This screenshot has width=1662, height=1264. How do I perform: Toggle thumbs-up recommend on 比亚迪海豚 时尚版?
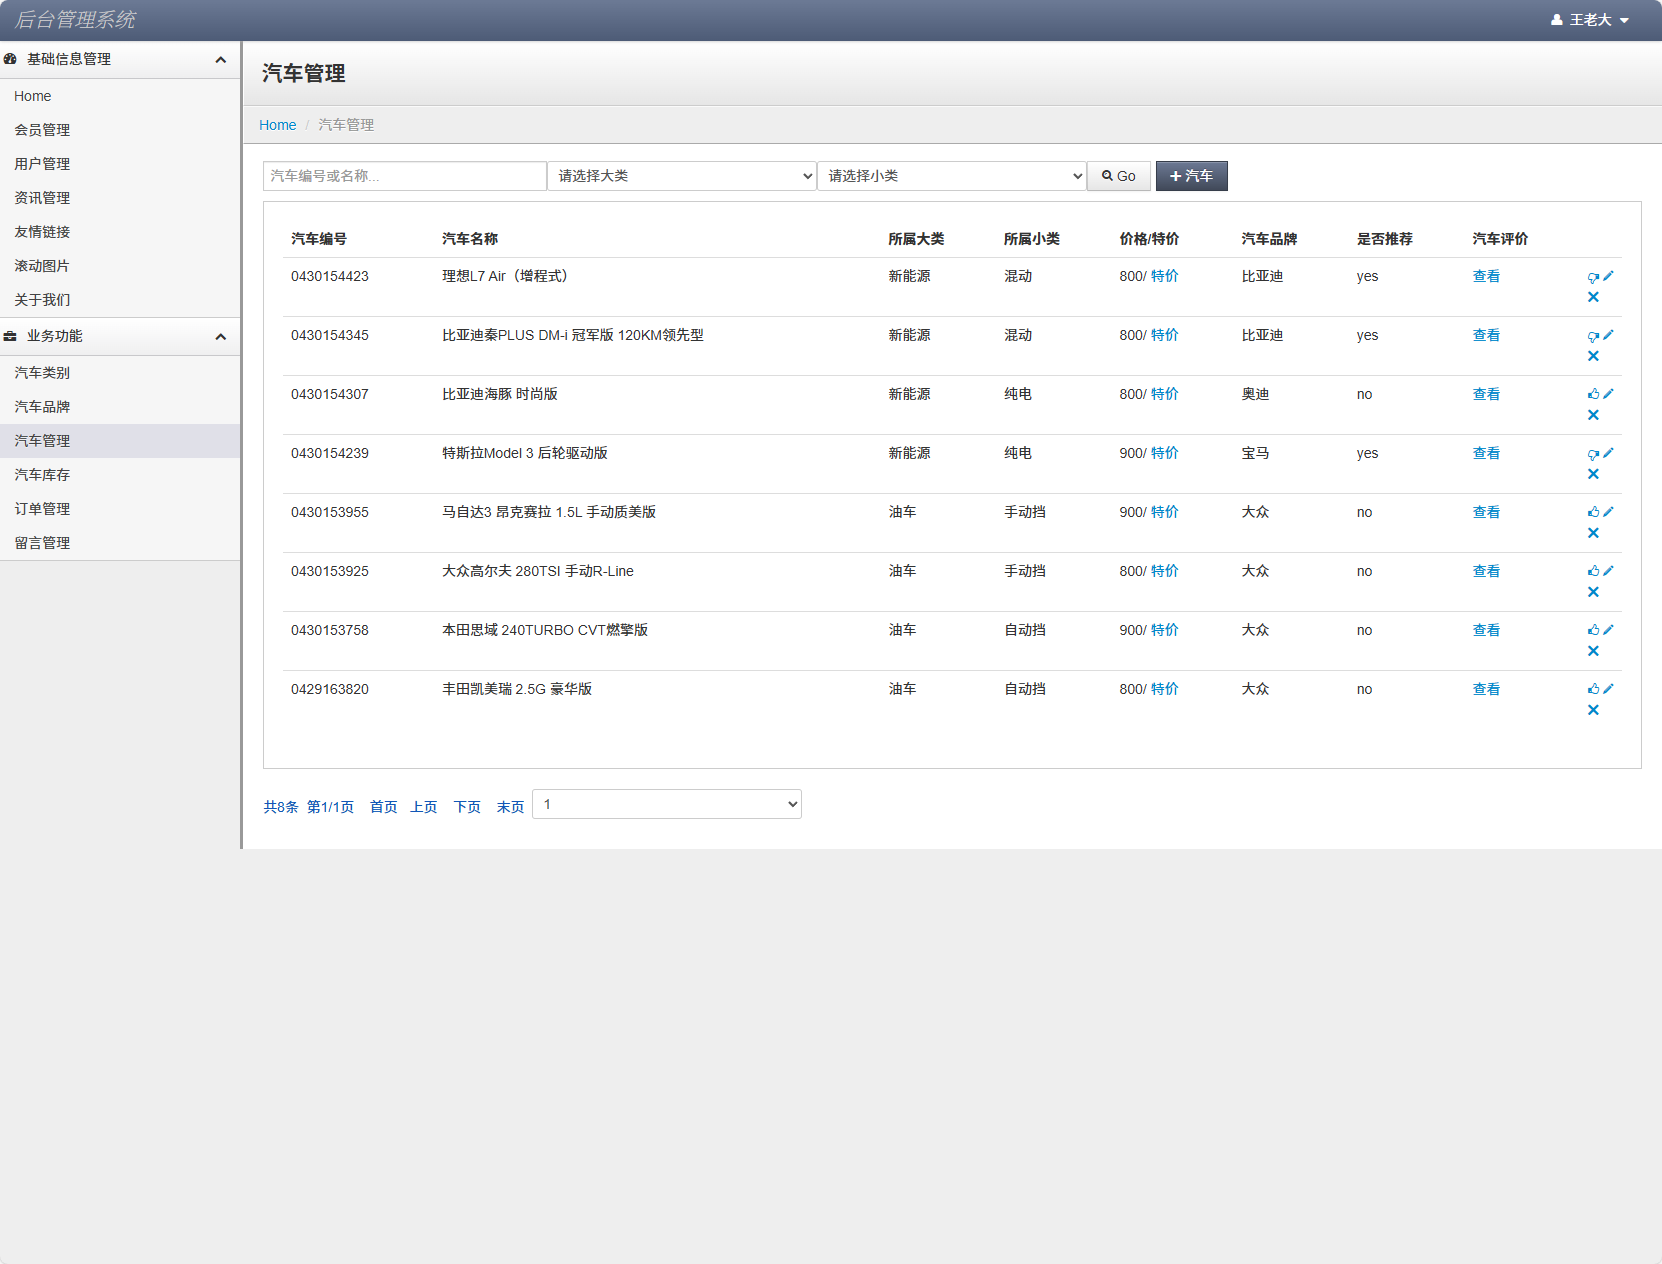(1593, 394)
